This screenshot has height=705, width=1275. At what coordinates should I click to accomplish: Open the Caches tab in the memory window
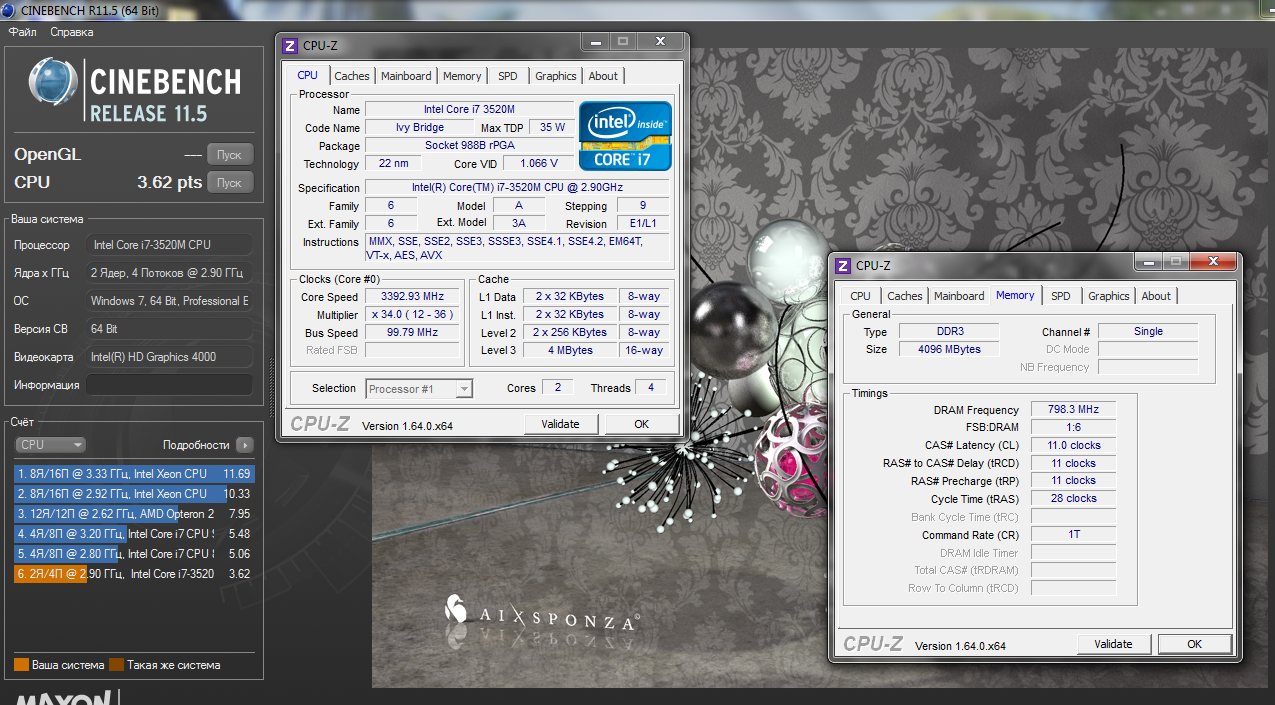(904, 296)
